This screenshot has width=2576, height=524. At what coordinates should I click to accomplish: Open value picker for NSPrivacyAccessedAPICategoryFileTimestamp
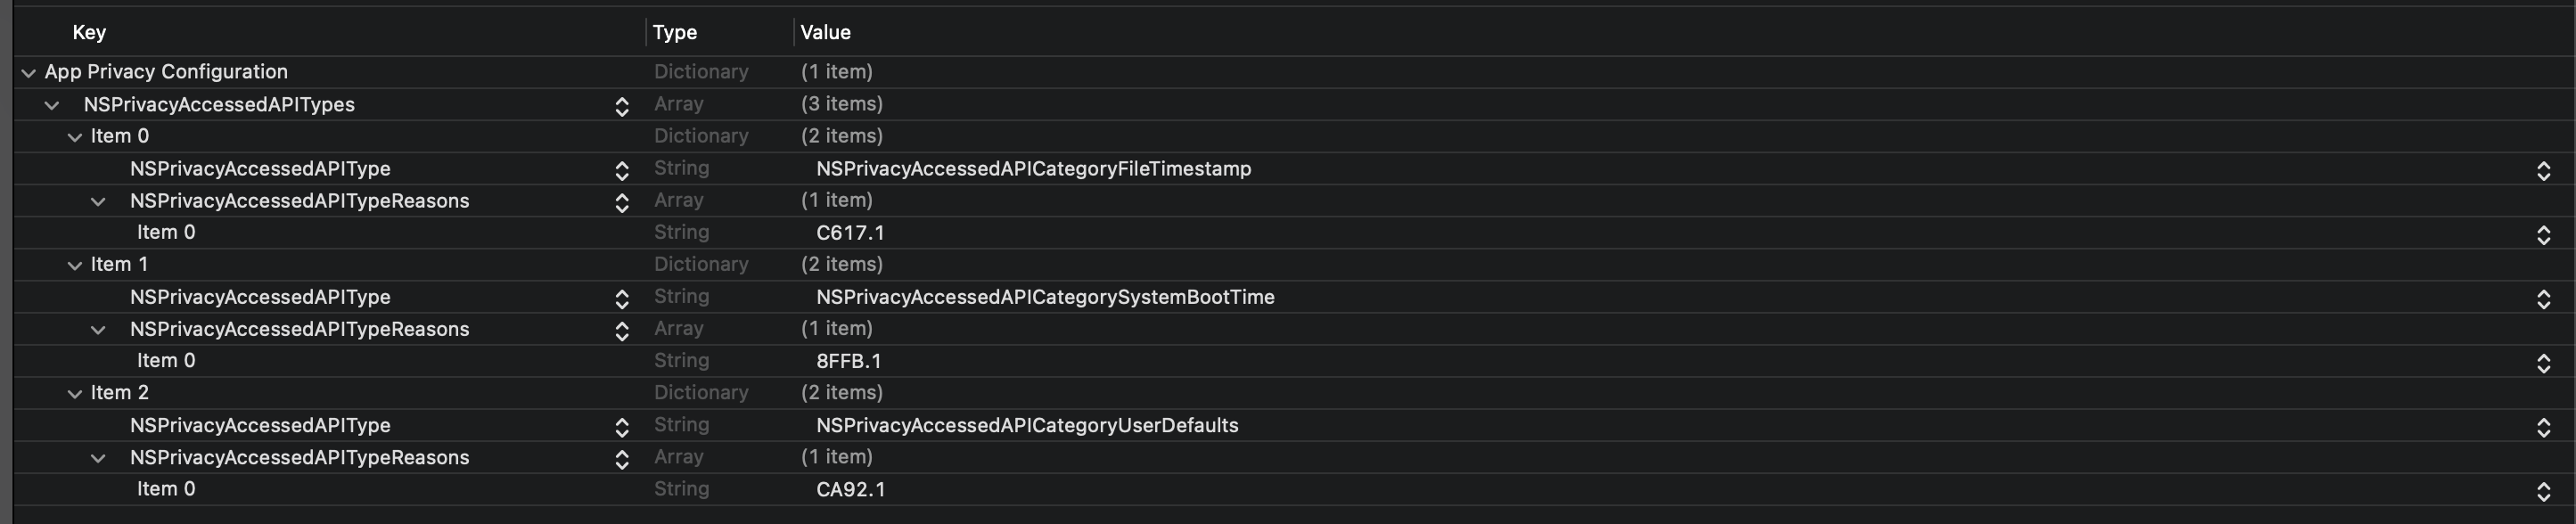(2543, 170)
